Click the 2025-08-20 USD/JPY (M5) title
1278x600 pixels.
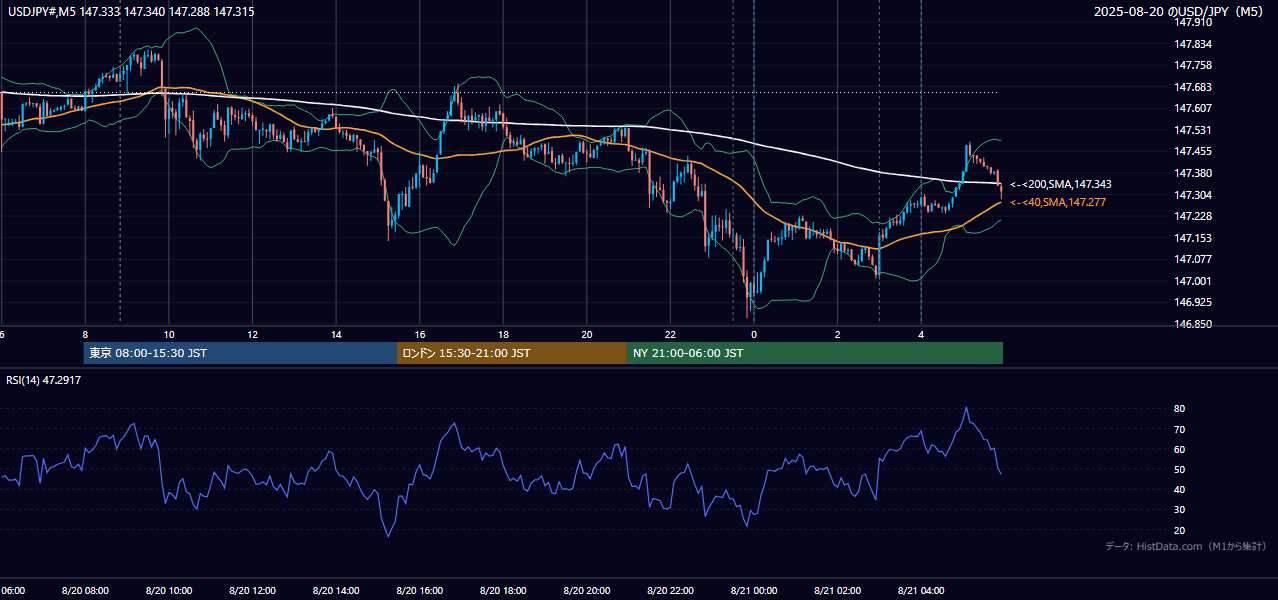1179,12
